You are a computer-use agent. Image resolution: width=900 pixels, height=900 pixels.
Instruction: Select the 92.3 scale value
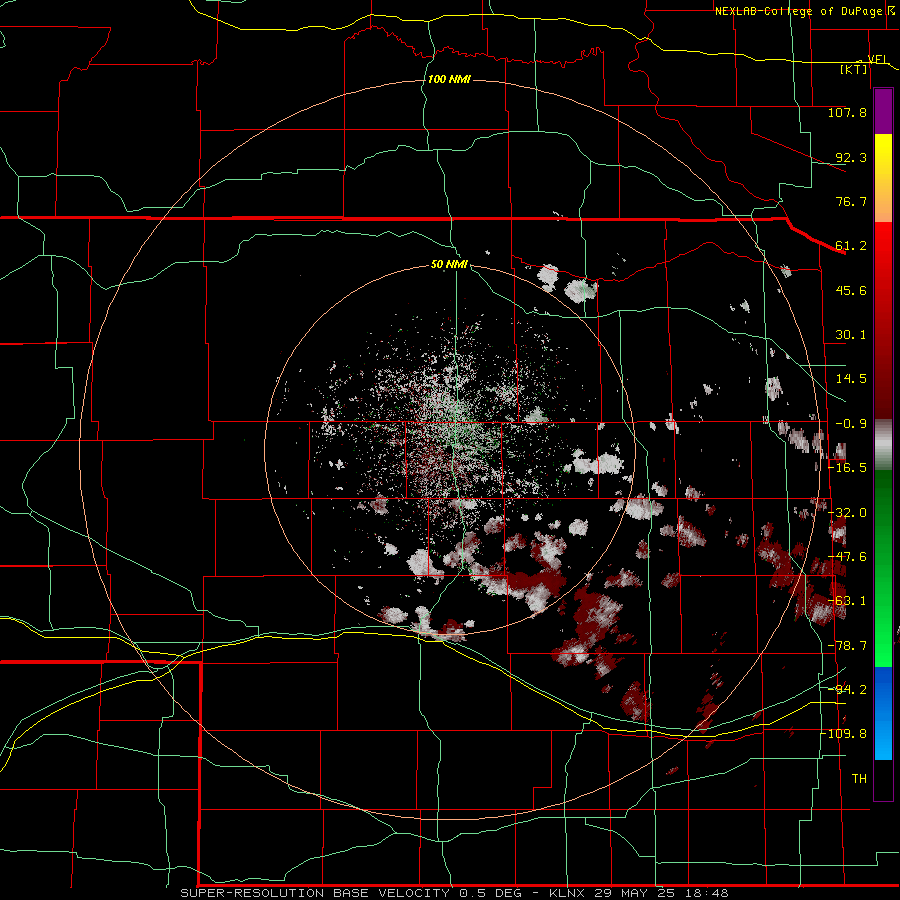click(851, 157)
